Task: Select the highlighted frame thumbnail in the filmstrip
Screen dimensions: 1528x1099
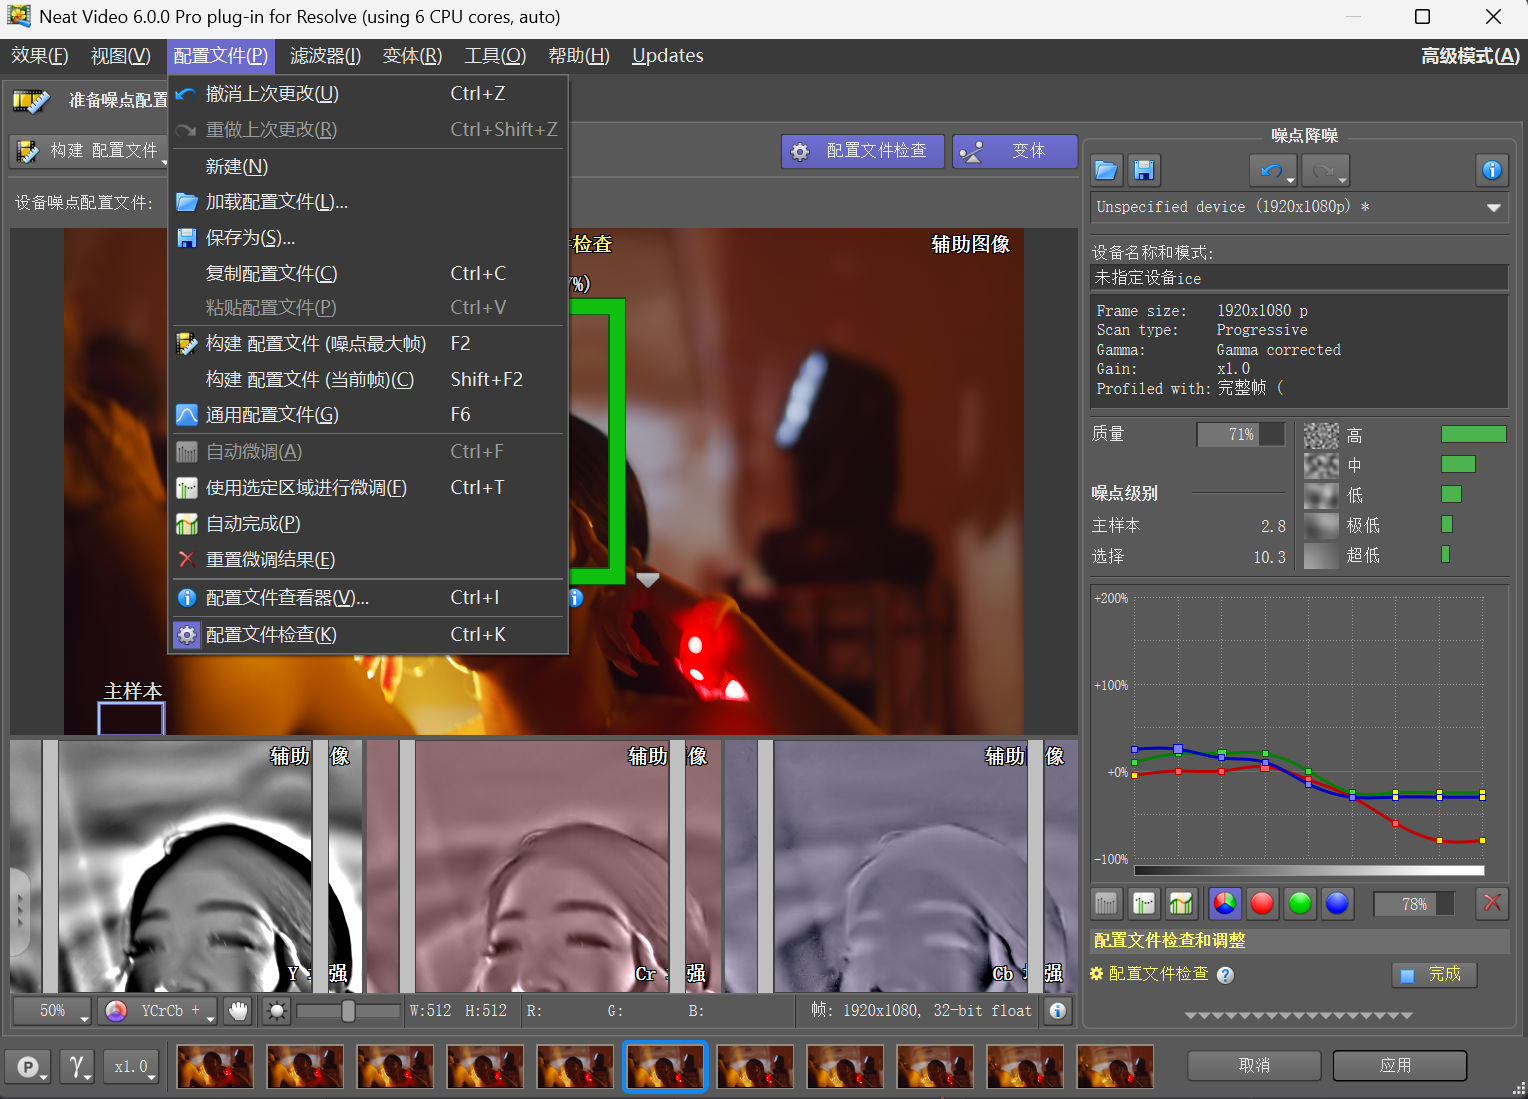Action: click(x=665, y=1067)
